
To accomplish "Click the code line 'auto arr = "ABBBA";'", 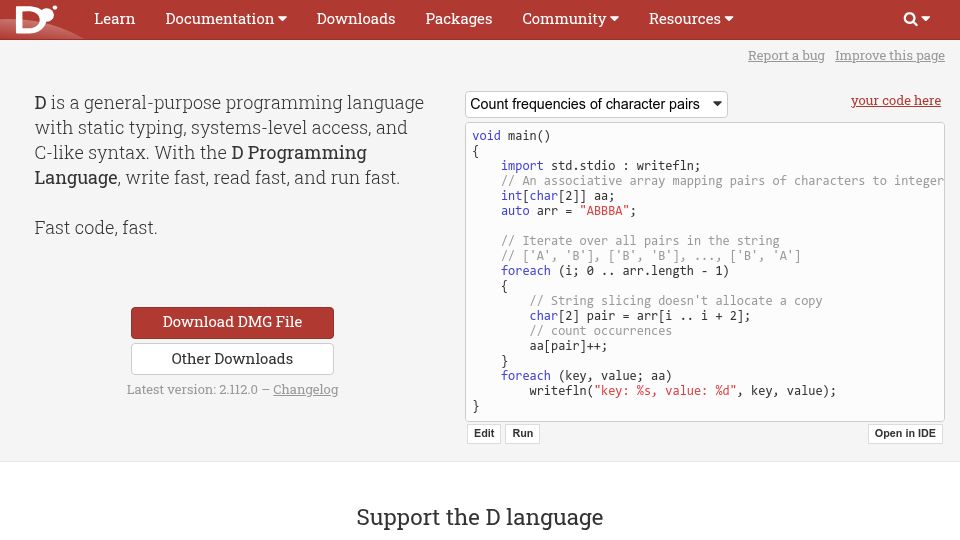I will pyautogui.click(x=568, y=211).
